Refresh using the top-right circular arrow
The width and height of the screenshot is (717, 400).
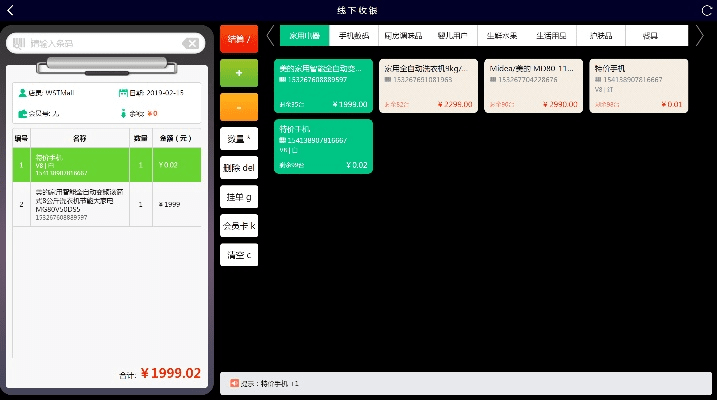pyautogui.click(x=706, y=10)
